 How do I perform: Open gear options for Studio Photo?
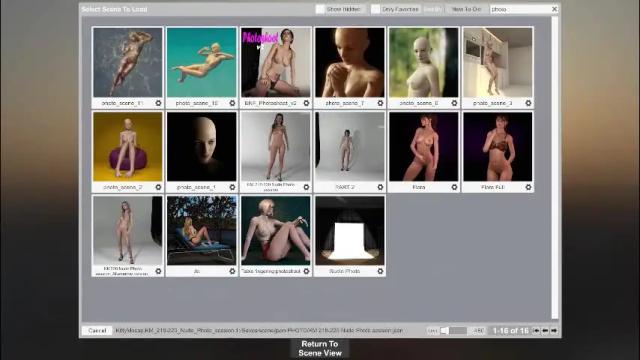point(380,271)
